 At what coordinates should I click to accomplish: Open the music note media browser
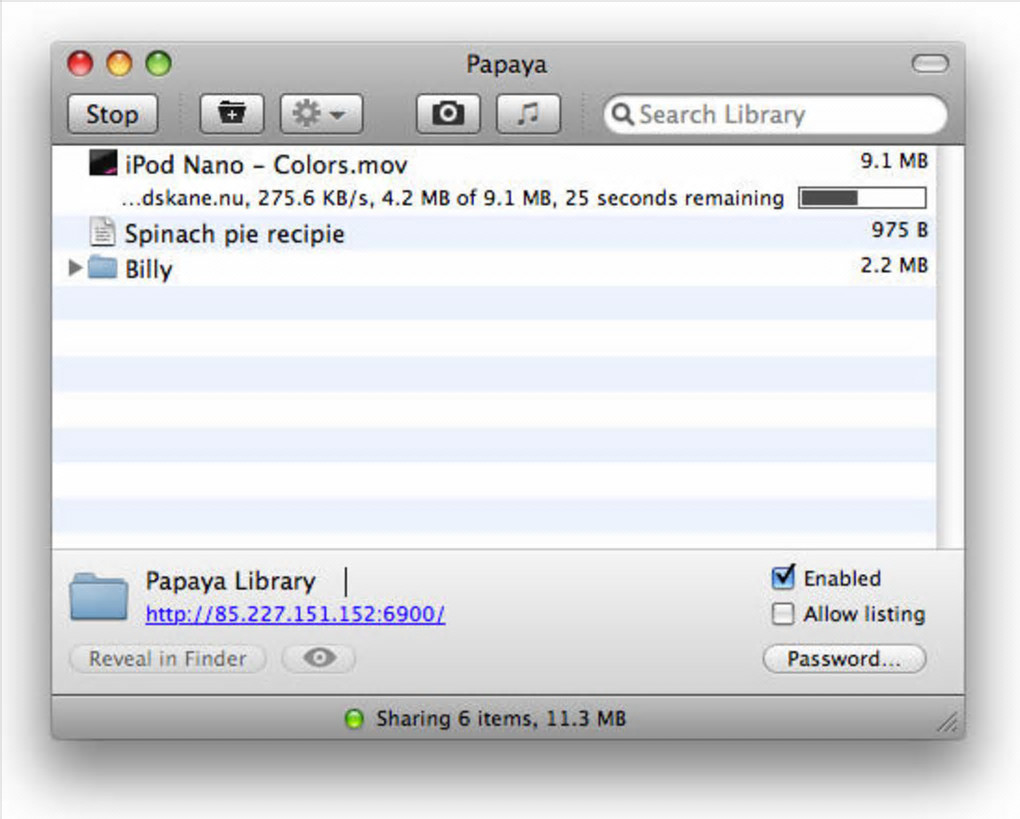528,114
